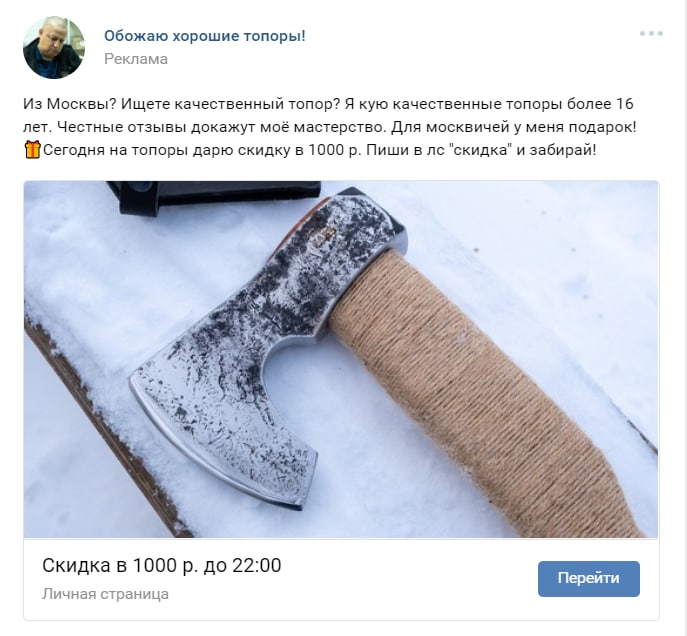687x636 pixels.
Task: Click the maker's stamp on the axe head
Action: tap(325, 230)
